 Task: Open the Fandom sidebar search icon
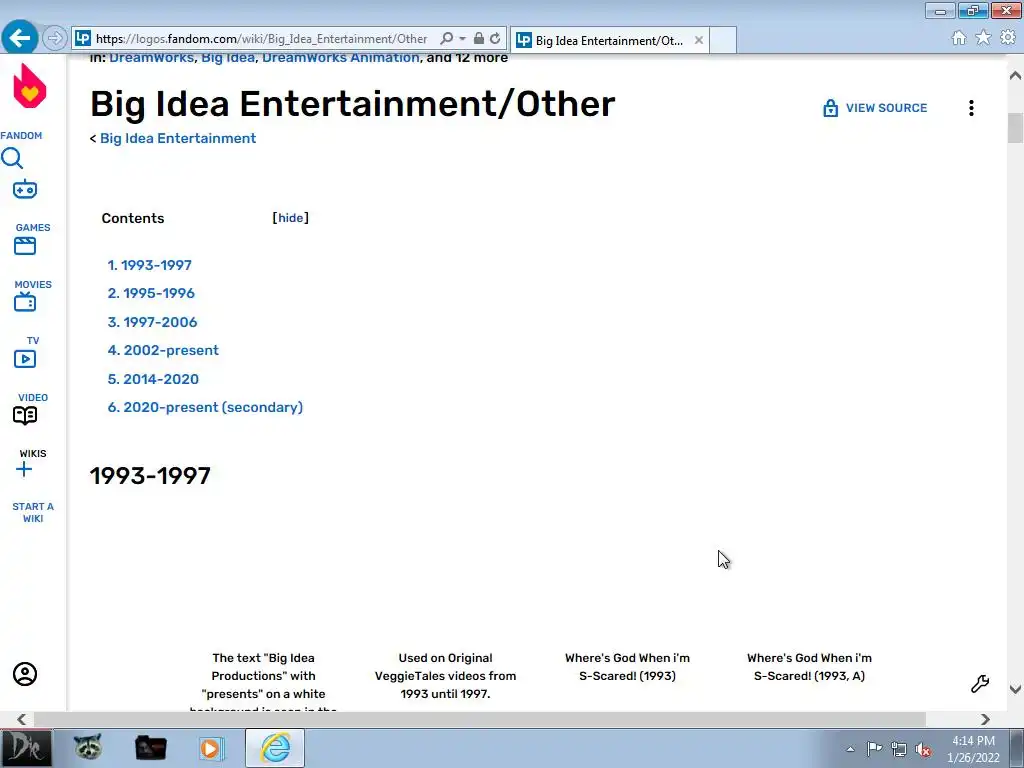click(12, 158)
